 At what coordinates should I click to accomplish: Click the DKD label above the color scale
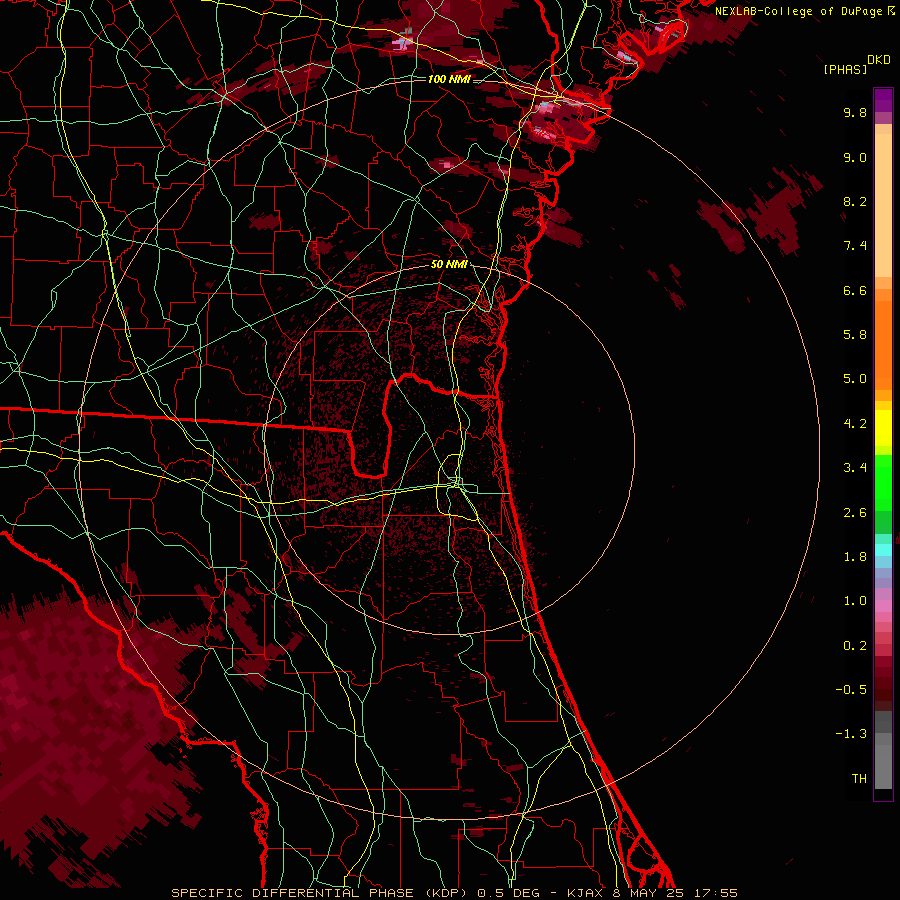879,60
